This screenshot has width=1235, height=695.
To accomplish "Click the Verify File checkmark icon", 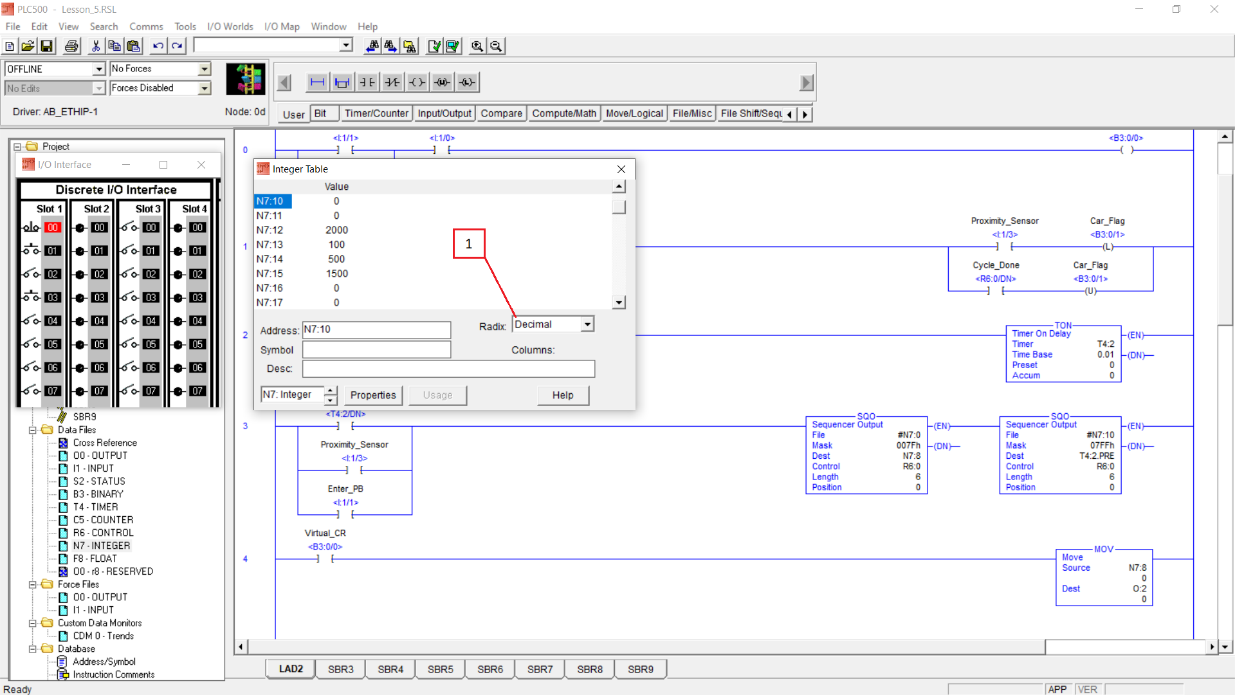I will click(434, 46).
